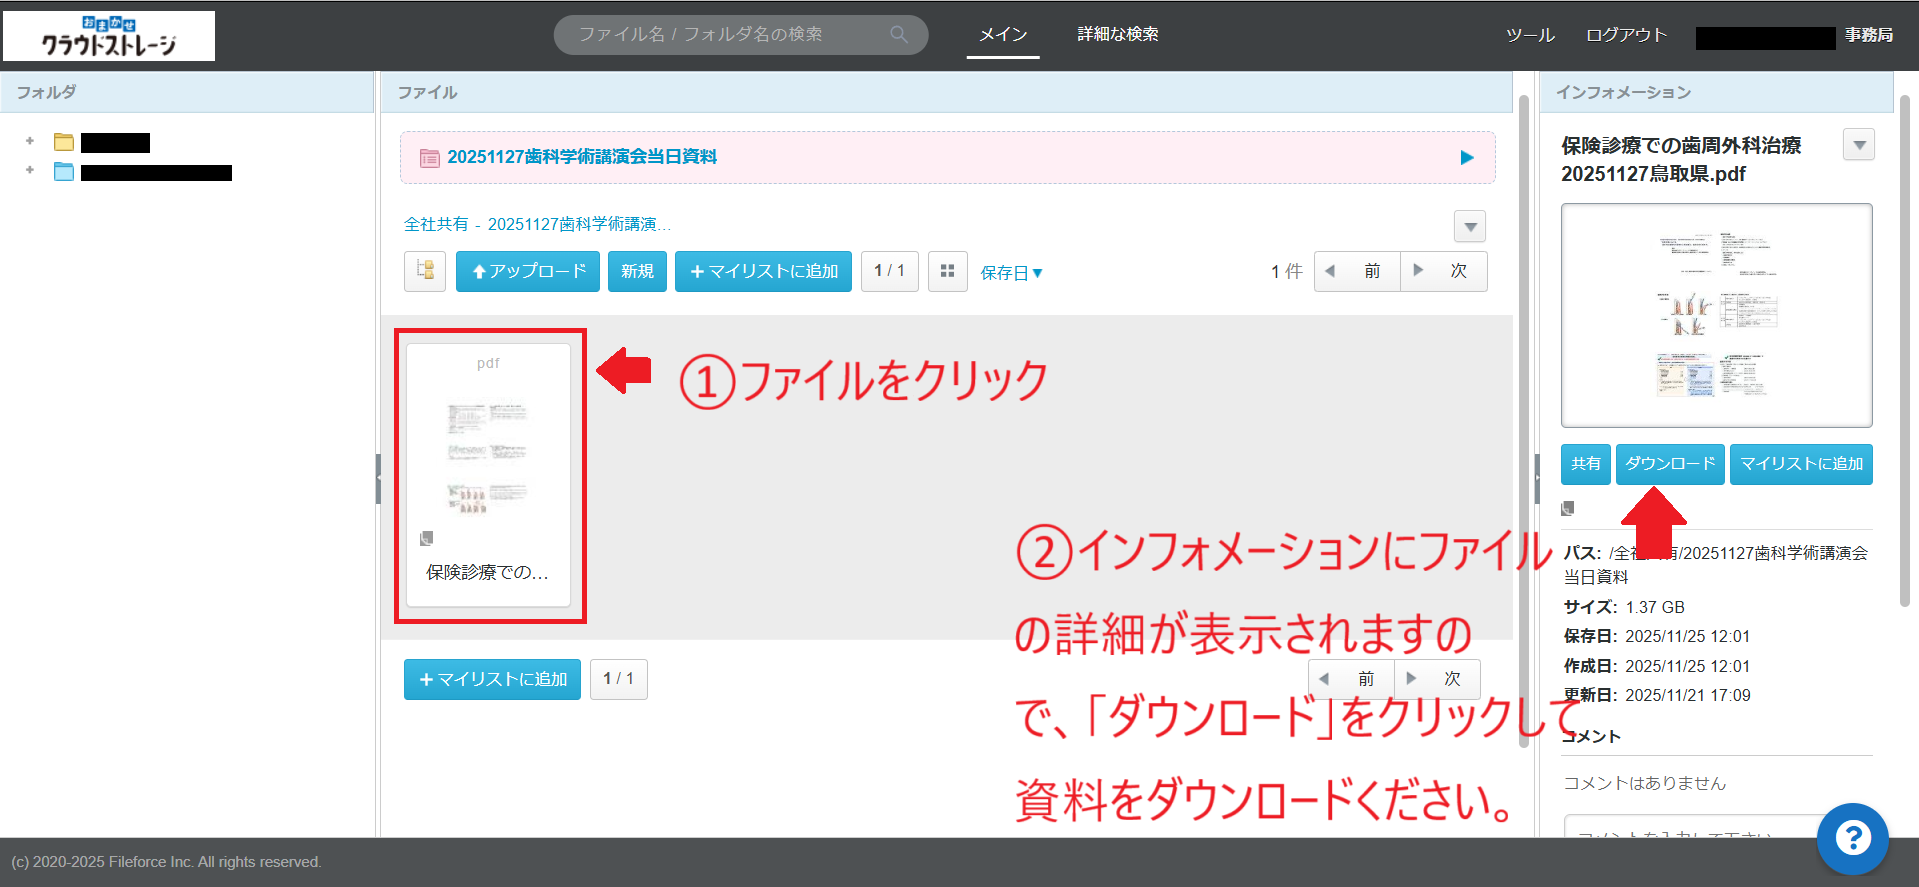The image size is (1919, 887).
Task: Select the light blue shared folder icon
Action: pyautogui.click(x=64, y=172)
